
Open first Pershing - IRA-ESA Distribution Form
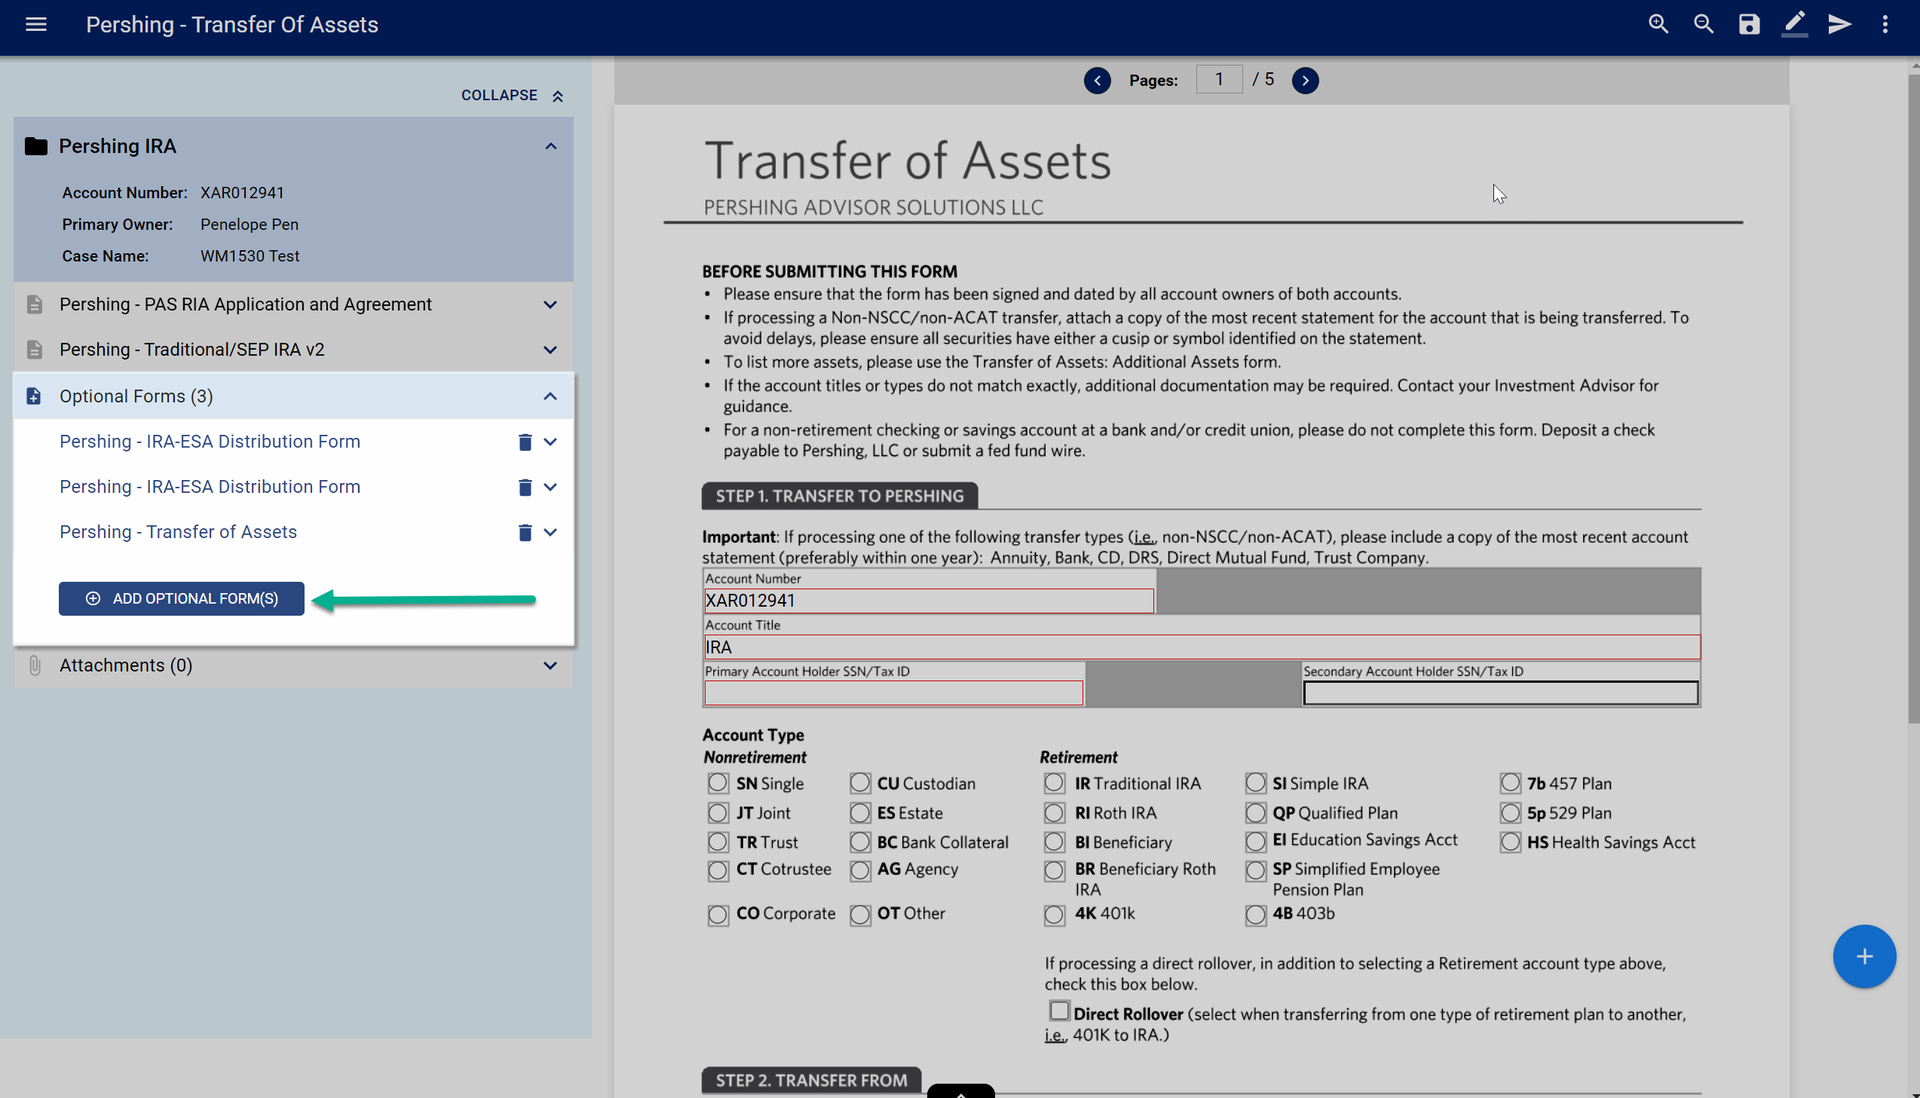[210, 442]
